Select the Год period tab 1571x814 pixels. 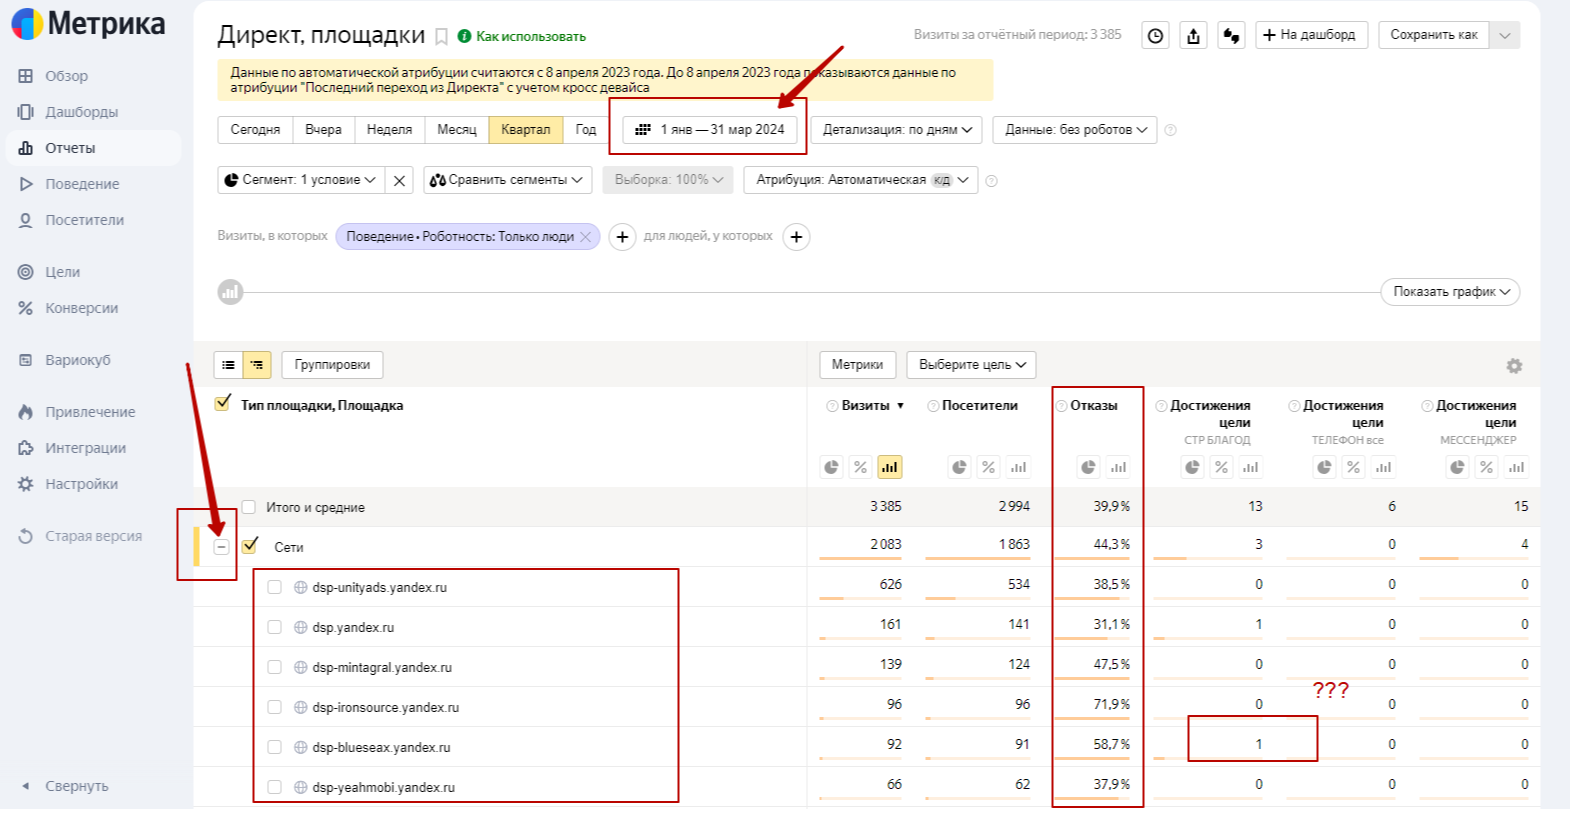coord(586,130)
